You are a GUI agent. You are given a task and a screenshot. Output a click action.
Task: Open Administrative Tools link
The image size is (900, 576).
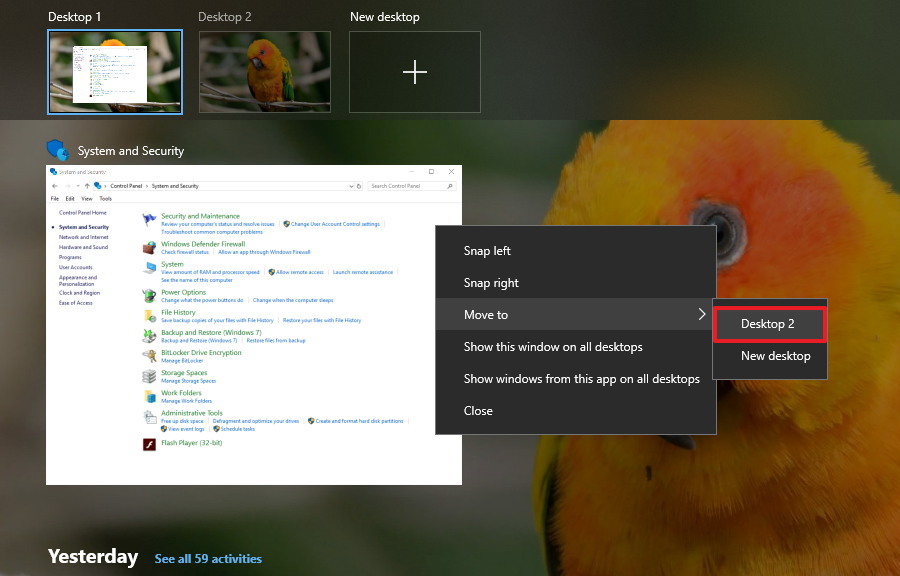pyautogui.click(x=192, y=413)
